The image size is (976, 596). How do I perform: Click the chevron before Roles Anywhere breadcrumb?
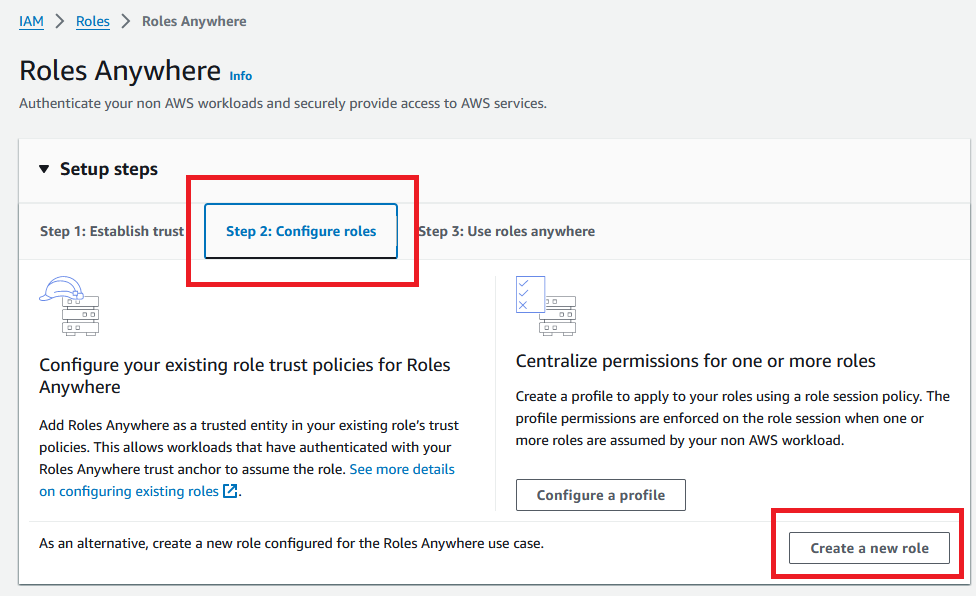(126, 21)
